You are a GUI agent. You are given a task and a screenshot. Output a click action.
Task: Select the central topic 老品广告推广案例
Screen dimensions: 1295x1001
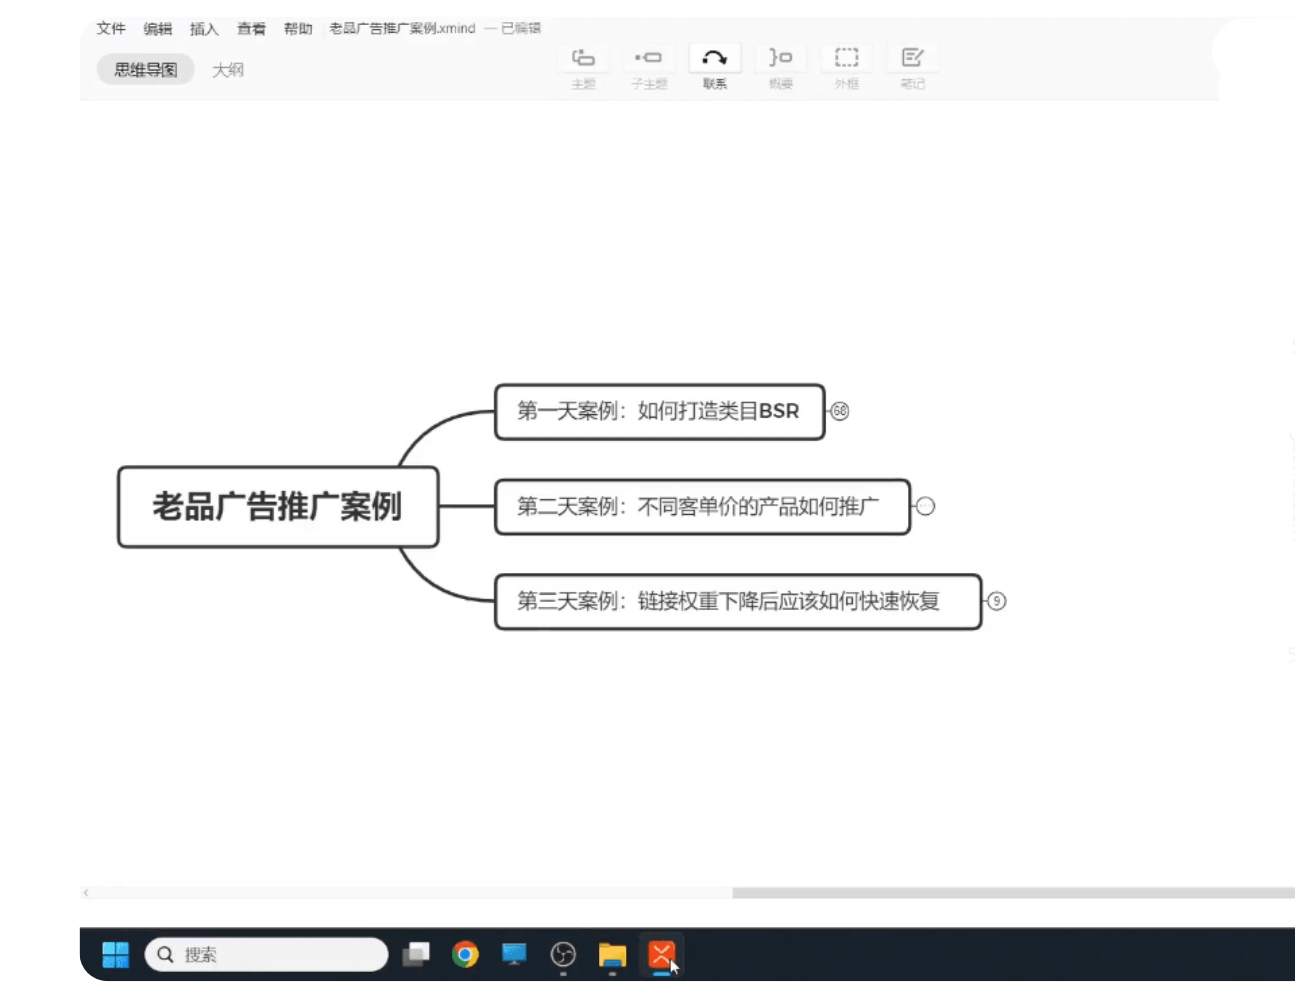coord(278,507)
